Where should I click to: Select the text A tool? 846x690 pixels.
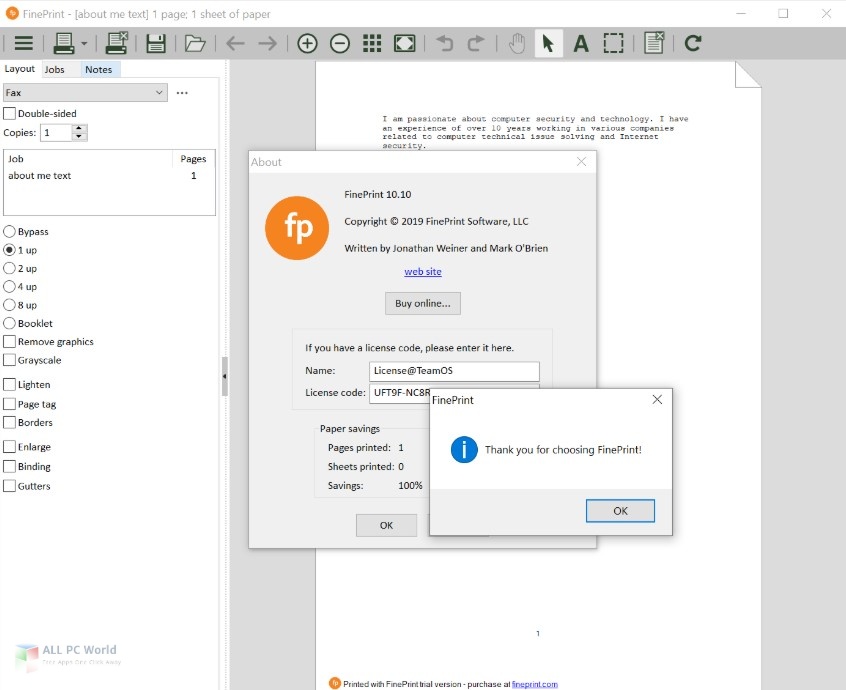point(581,43)
